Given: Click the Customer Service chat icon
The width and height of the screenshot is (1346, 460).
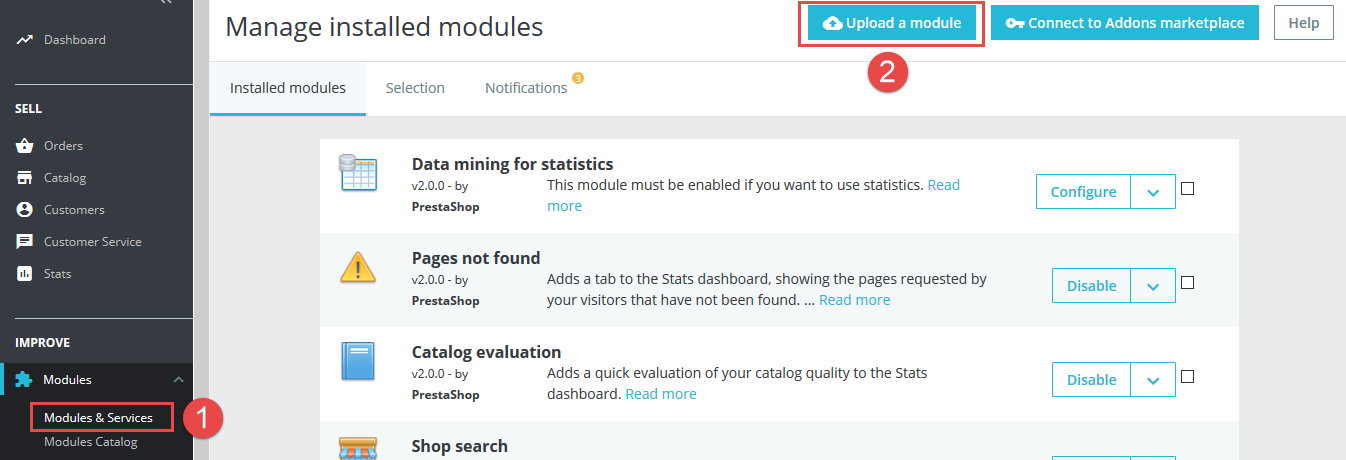Looking at the screenshot, I should 25,242.
